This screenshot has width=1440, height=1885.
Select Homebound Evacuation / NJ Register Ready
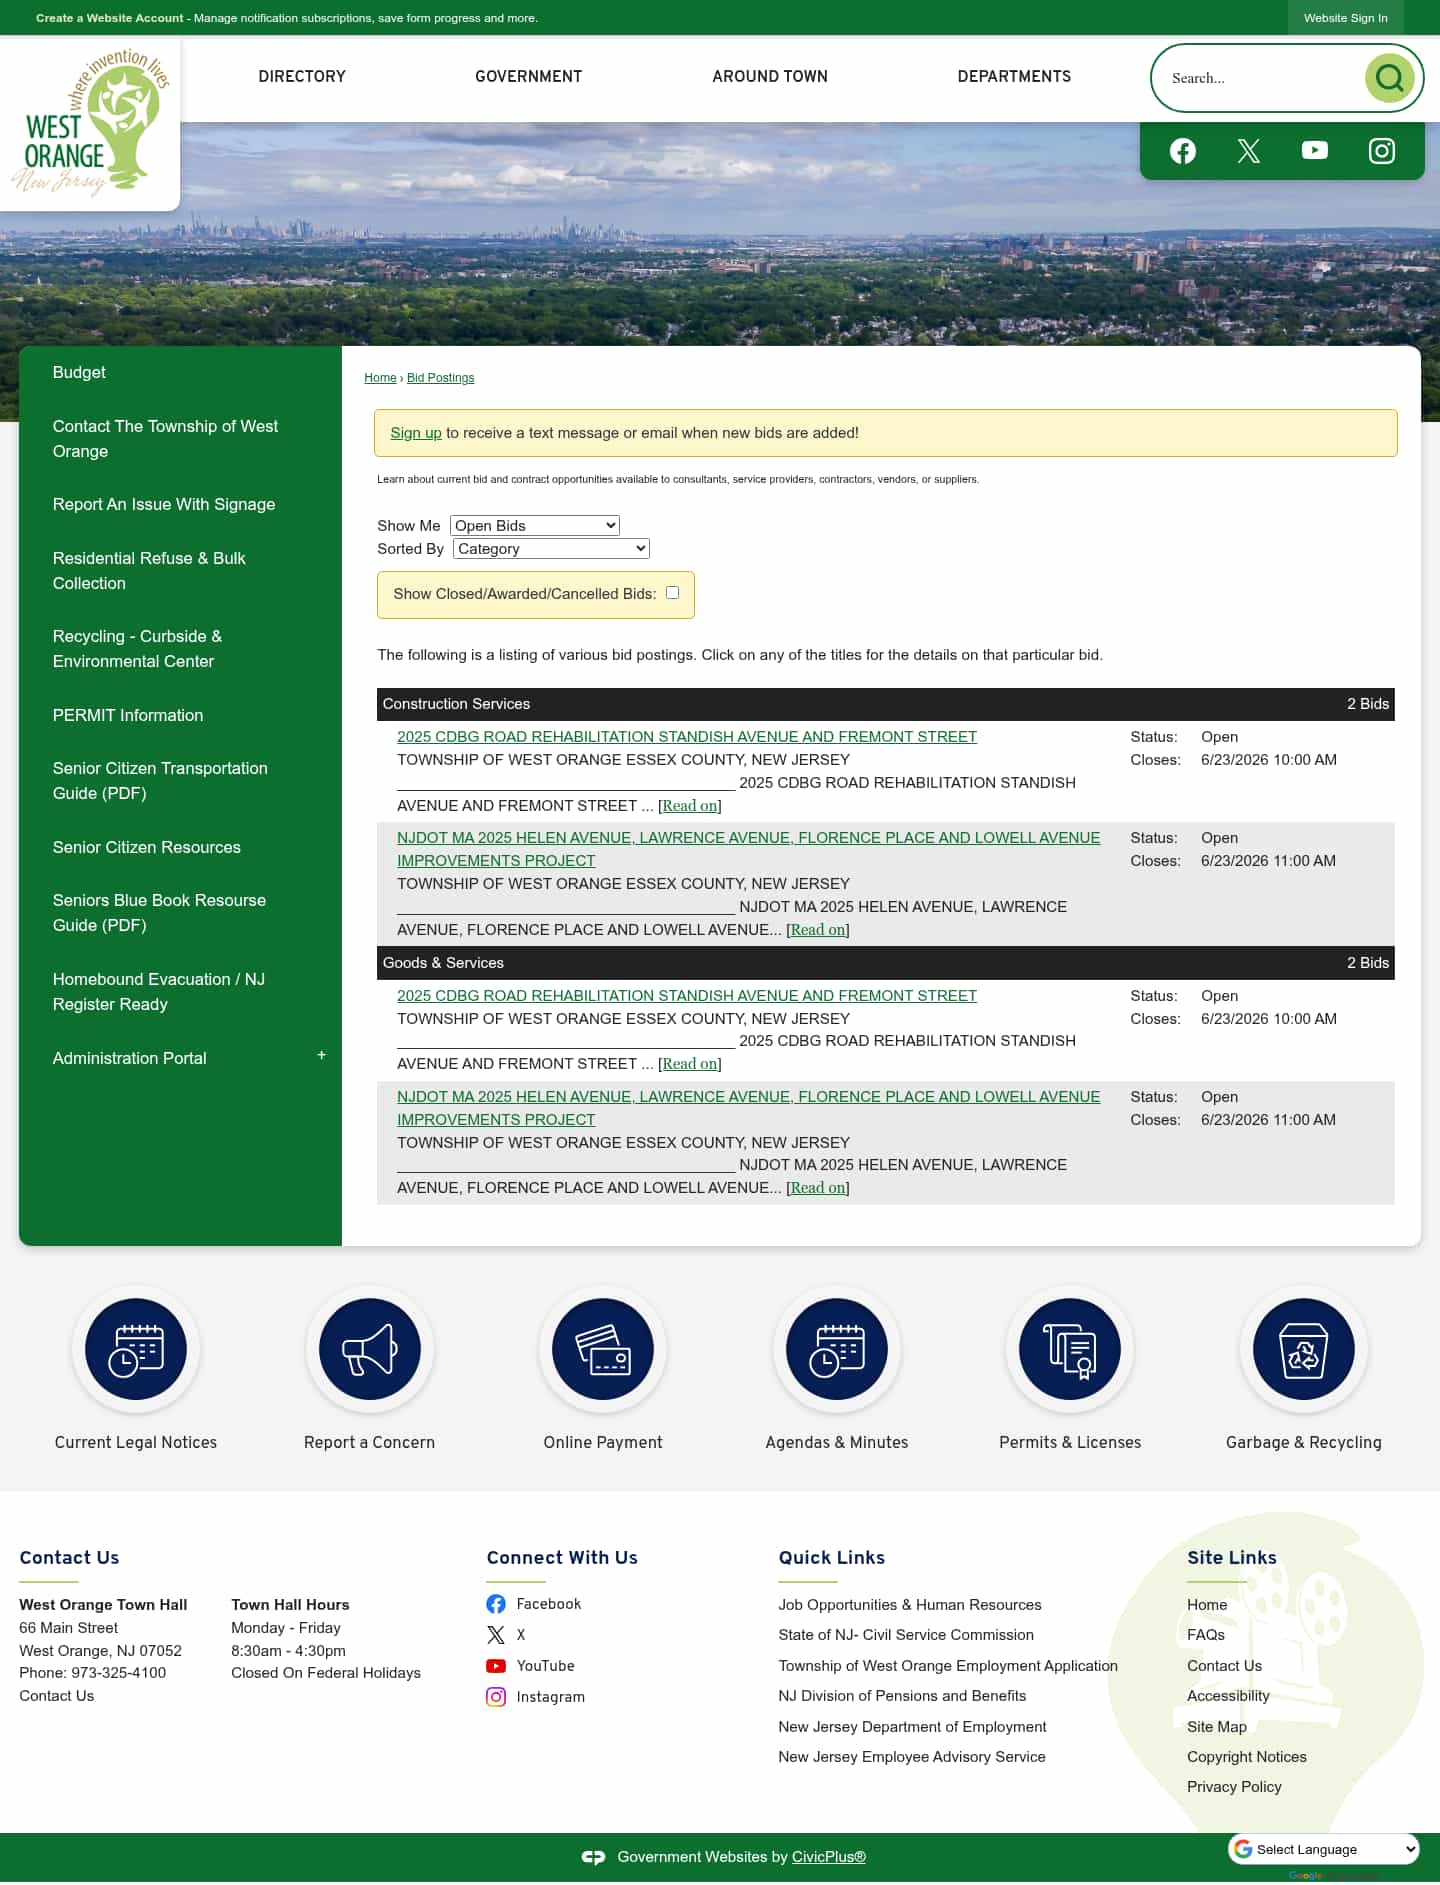[159, 992]
